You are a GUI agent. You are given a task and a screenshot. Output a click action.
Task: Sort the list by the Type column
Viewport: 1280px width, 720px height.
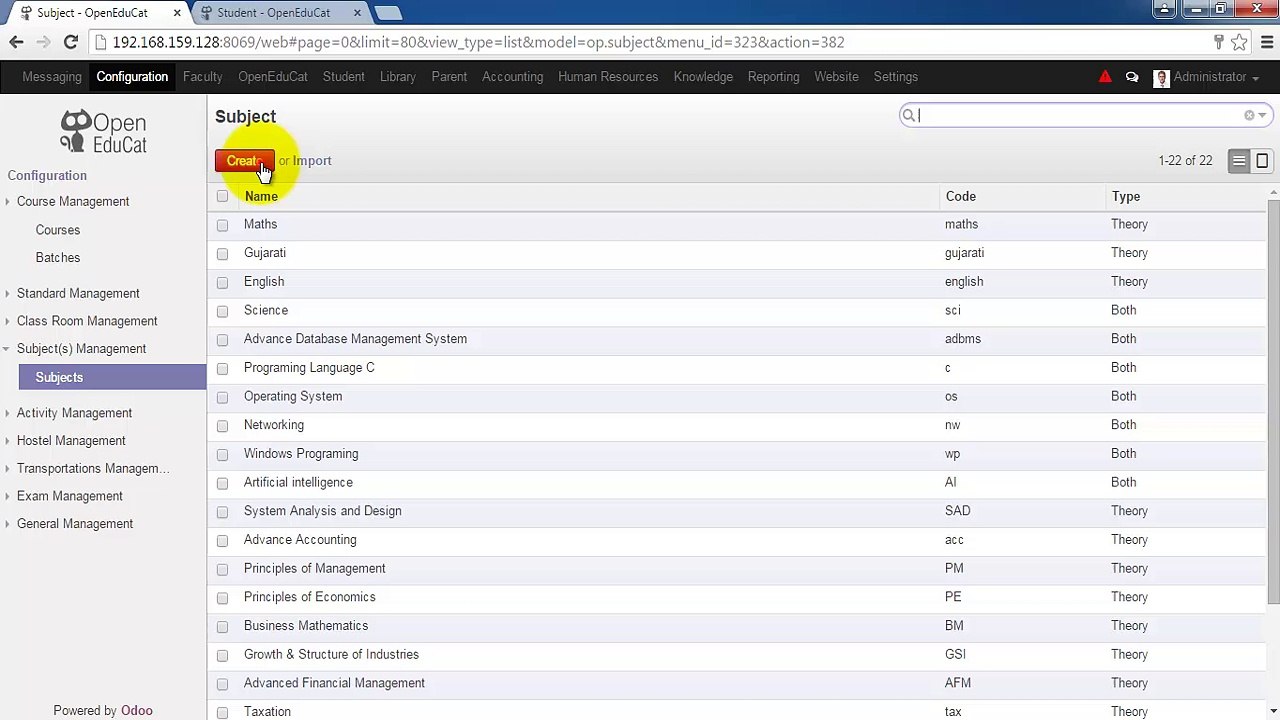click(1126, 197)
